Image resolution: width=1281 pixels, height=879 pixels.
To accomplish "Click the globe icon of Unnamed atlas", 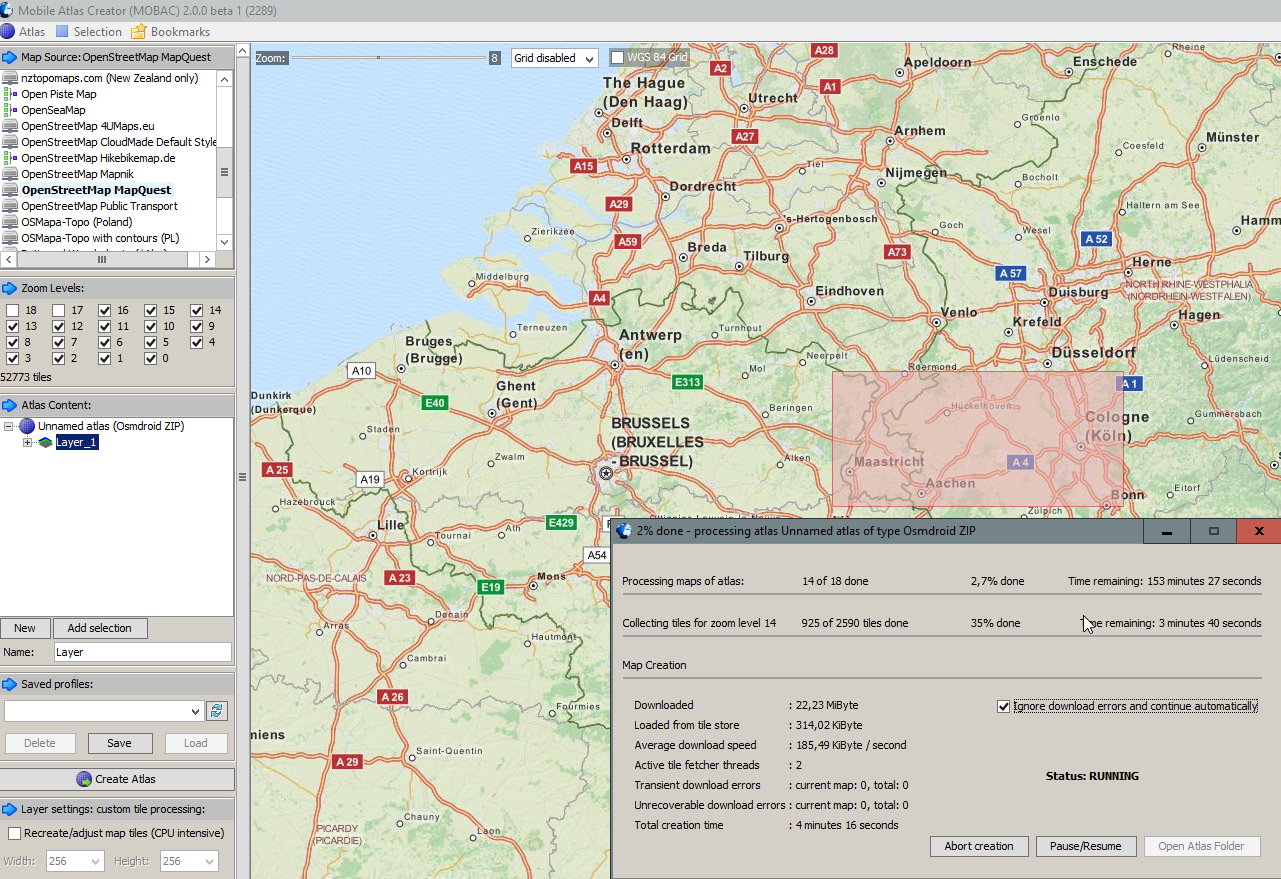I will [x=27, y=426].
